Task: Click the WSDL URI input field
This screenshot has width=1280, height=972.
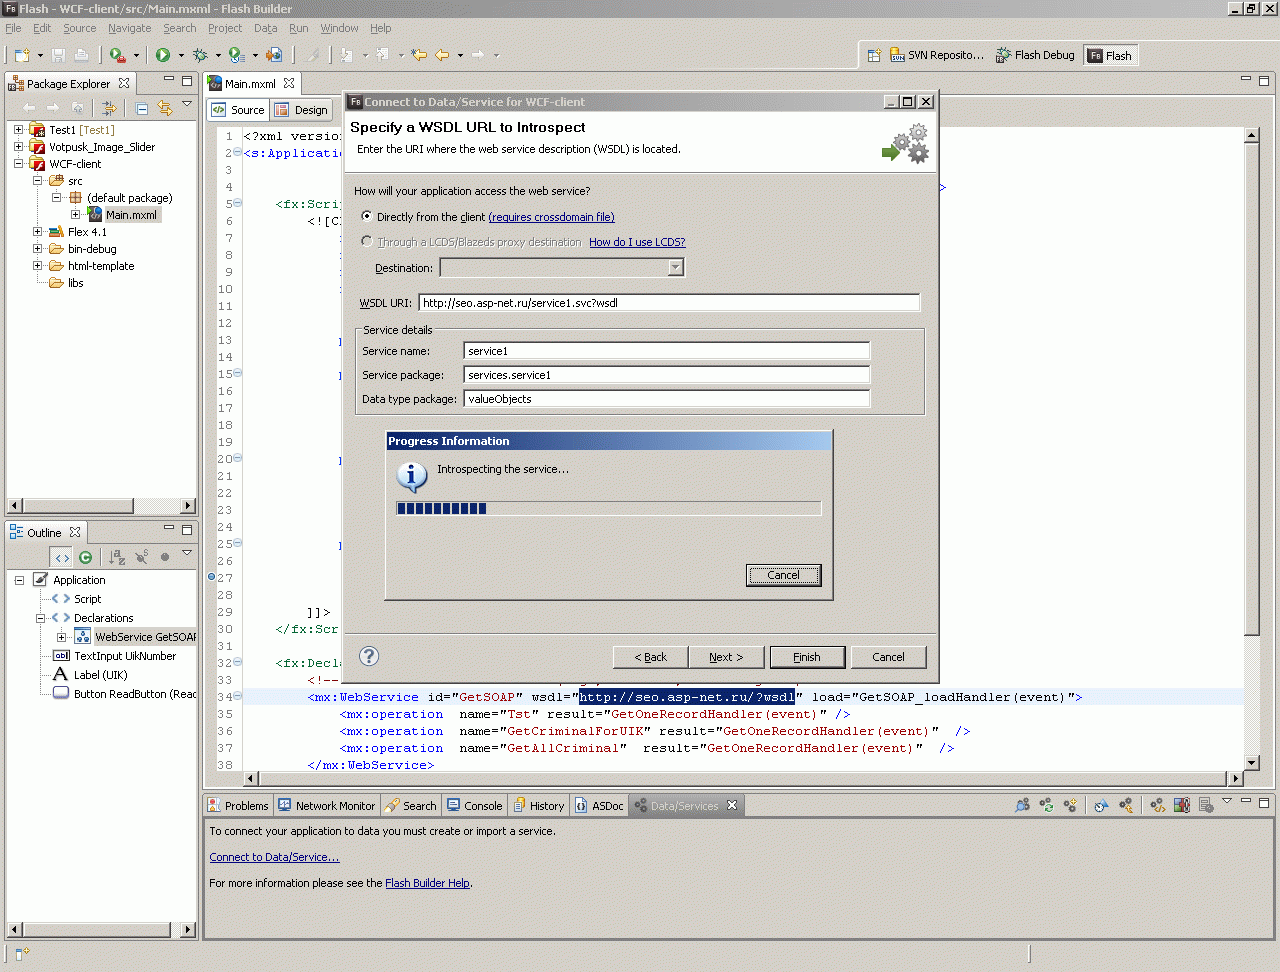Action: tap(669, 303)
